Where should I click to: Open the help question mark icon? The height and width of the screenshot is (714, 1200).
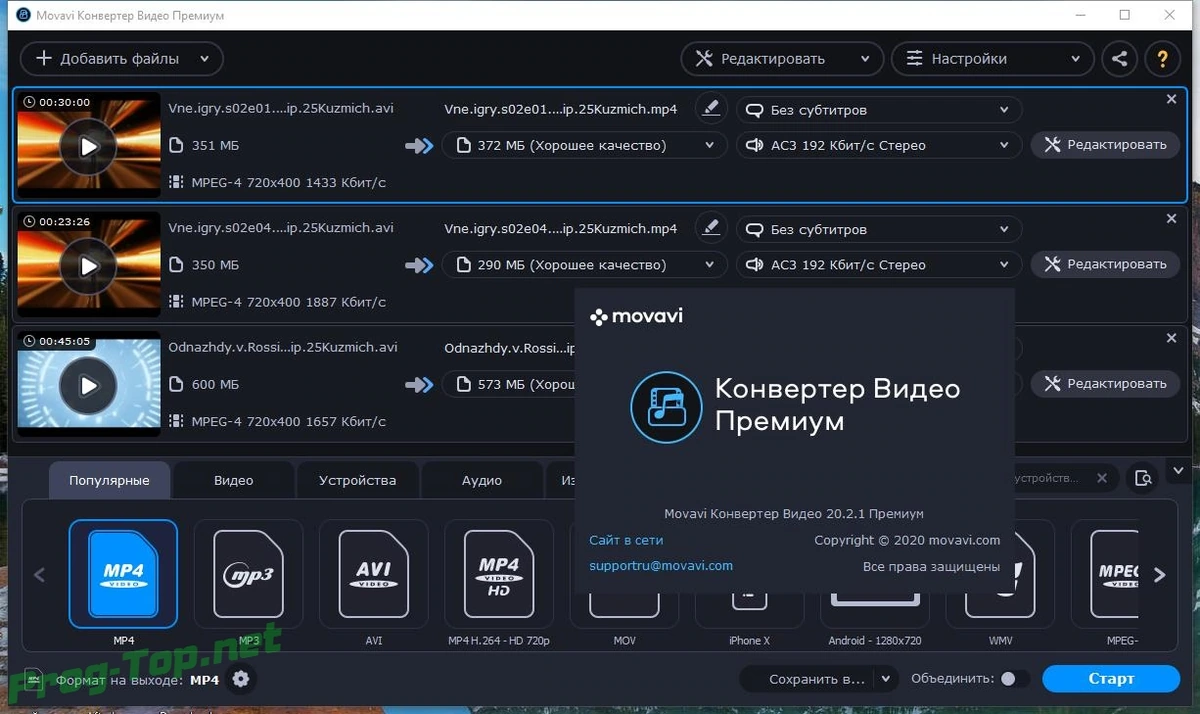click(x=1162, y=59)
